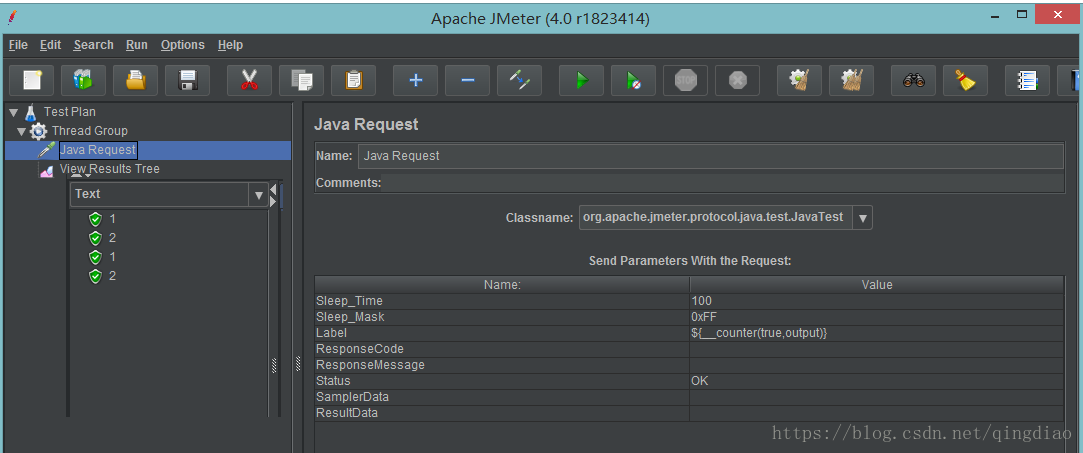This screenshot has width=1083, height=453.
Task: Save the test plan with floppy icon
Action: point(187,81)
